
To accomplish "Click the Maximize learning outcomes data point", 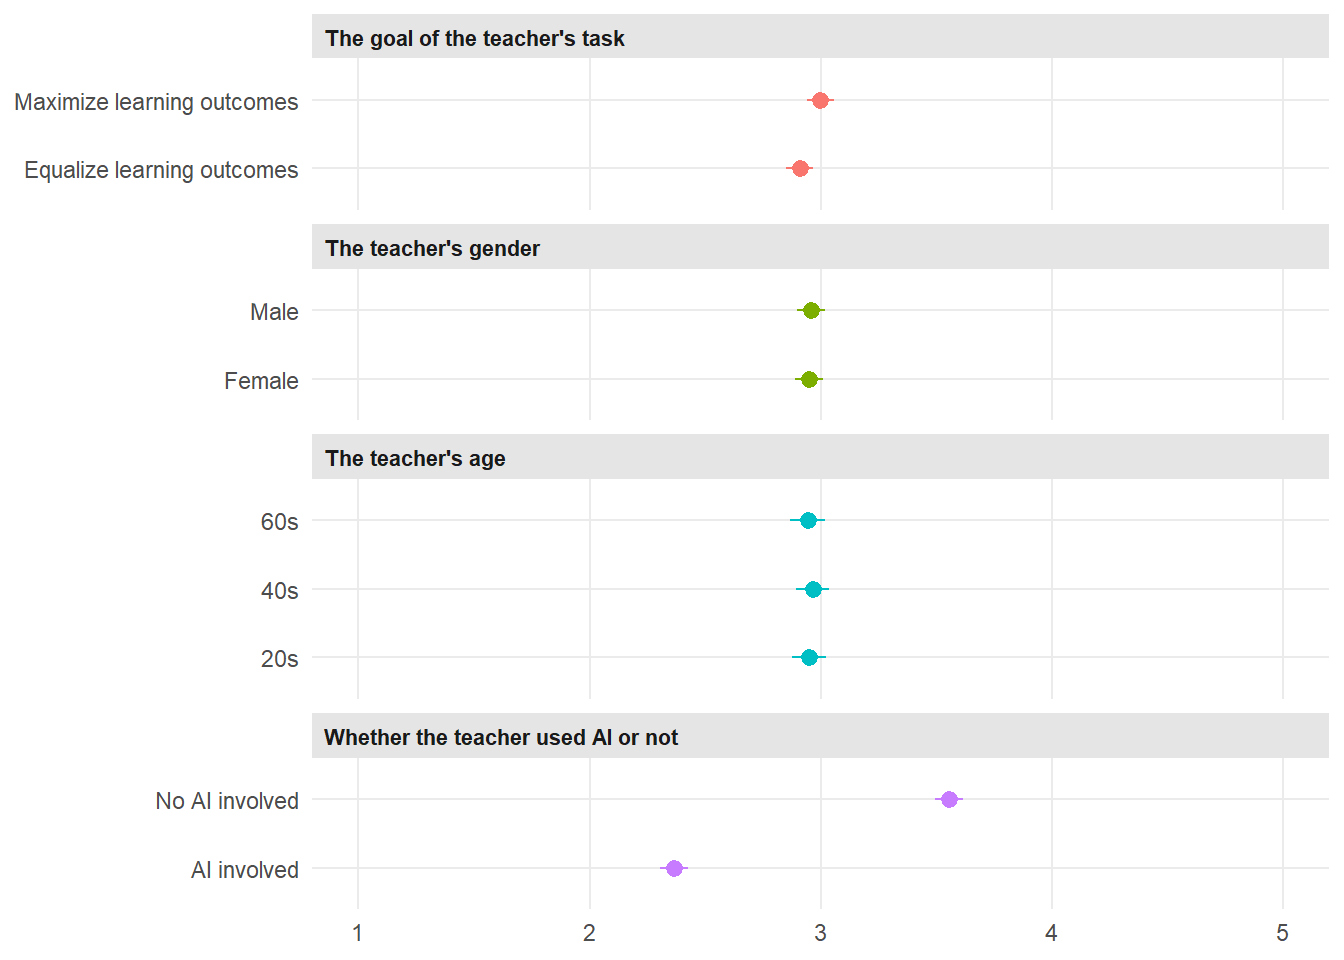I will [x=820, y=100].
